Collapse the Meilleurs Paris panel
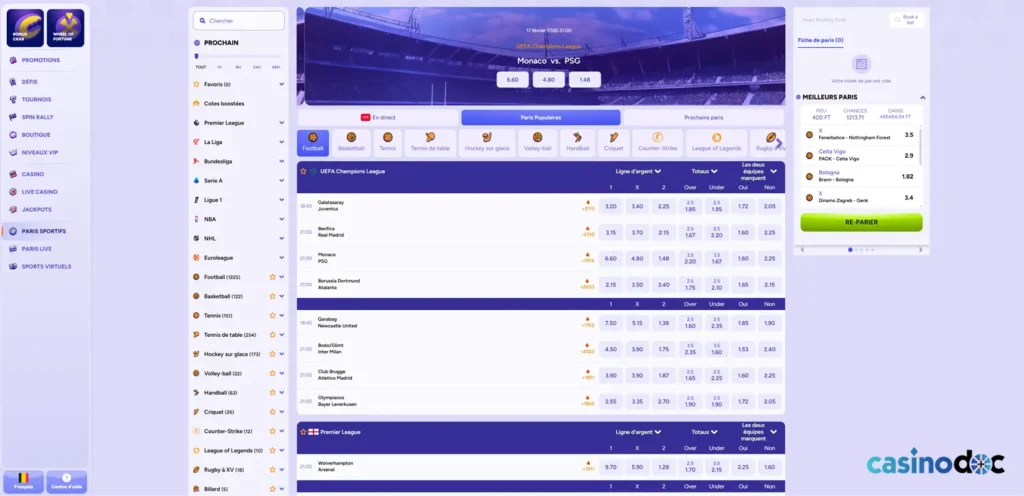 (x=923, y=97)
